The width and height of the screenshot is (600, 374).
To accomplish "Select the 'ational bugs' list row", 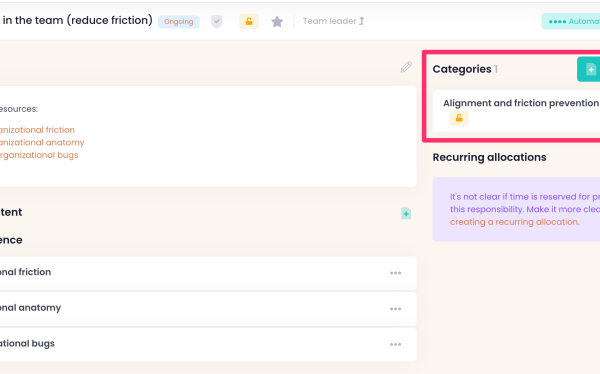I will pos(208,344).
